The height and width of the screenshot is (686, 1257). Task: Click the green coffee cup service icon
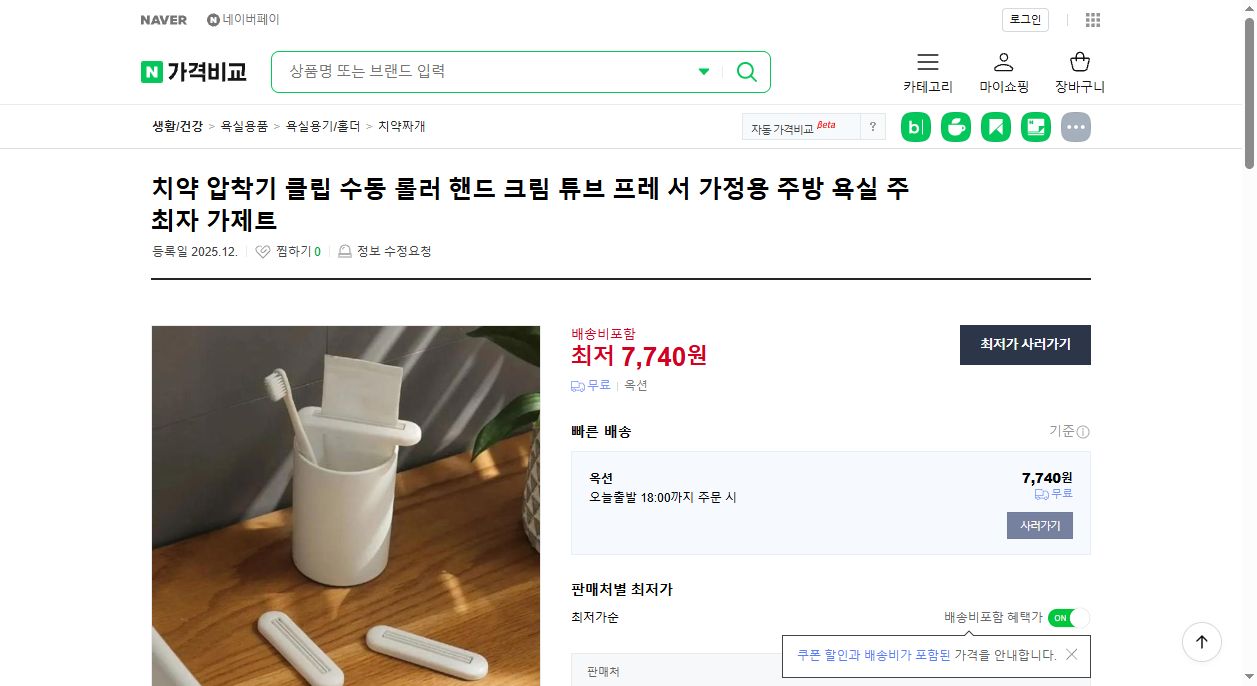point(956,127)
